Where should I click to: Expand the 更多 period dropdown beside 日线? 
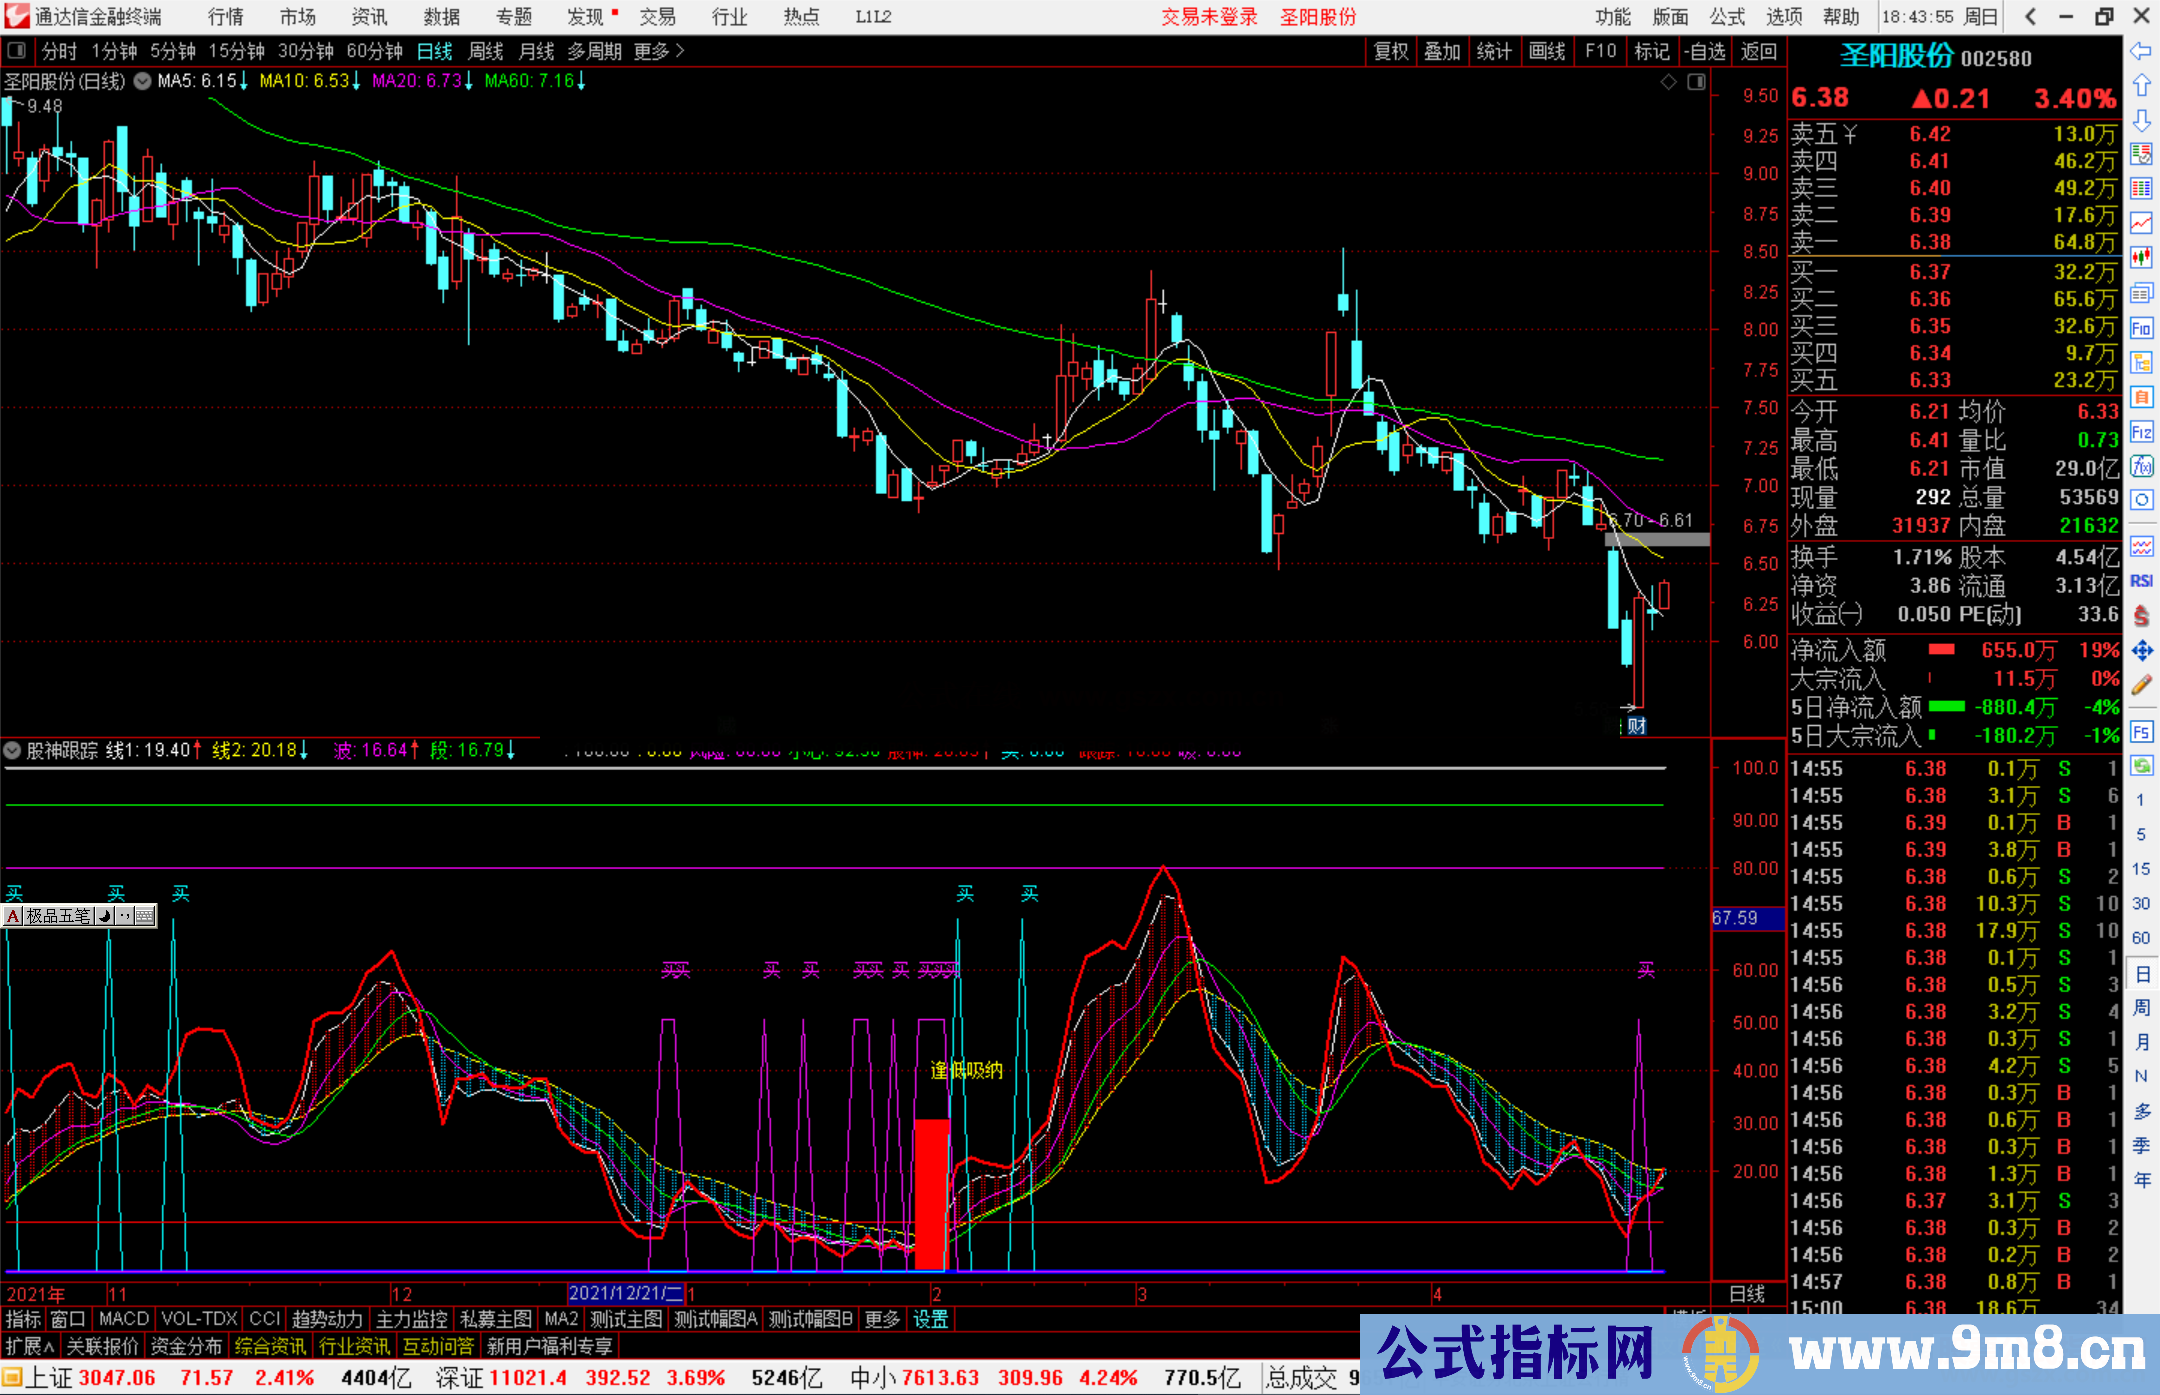click(652, 51)
